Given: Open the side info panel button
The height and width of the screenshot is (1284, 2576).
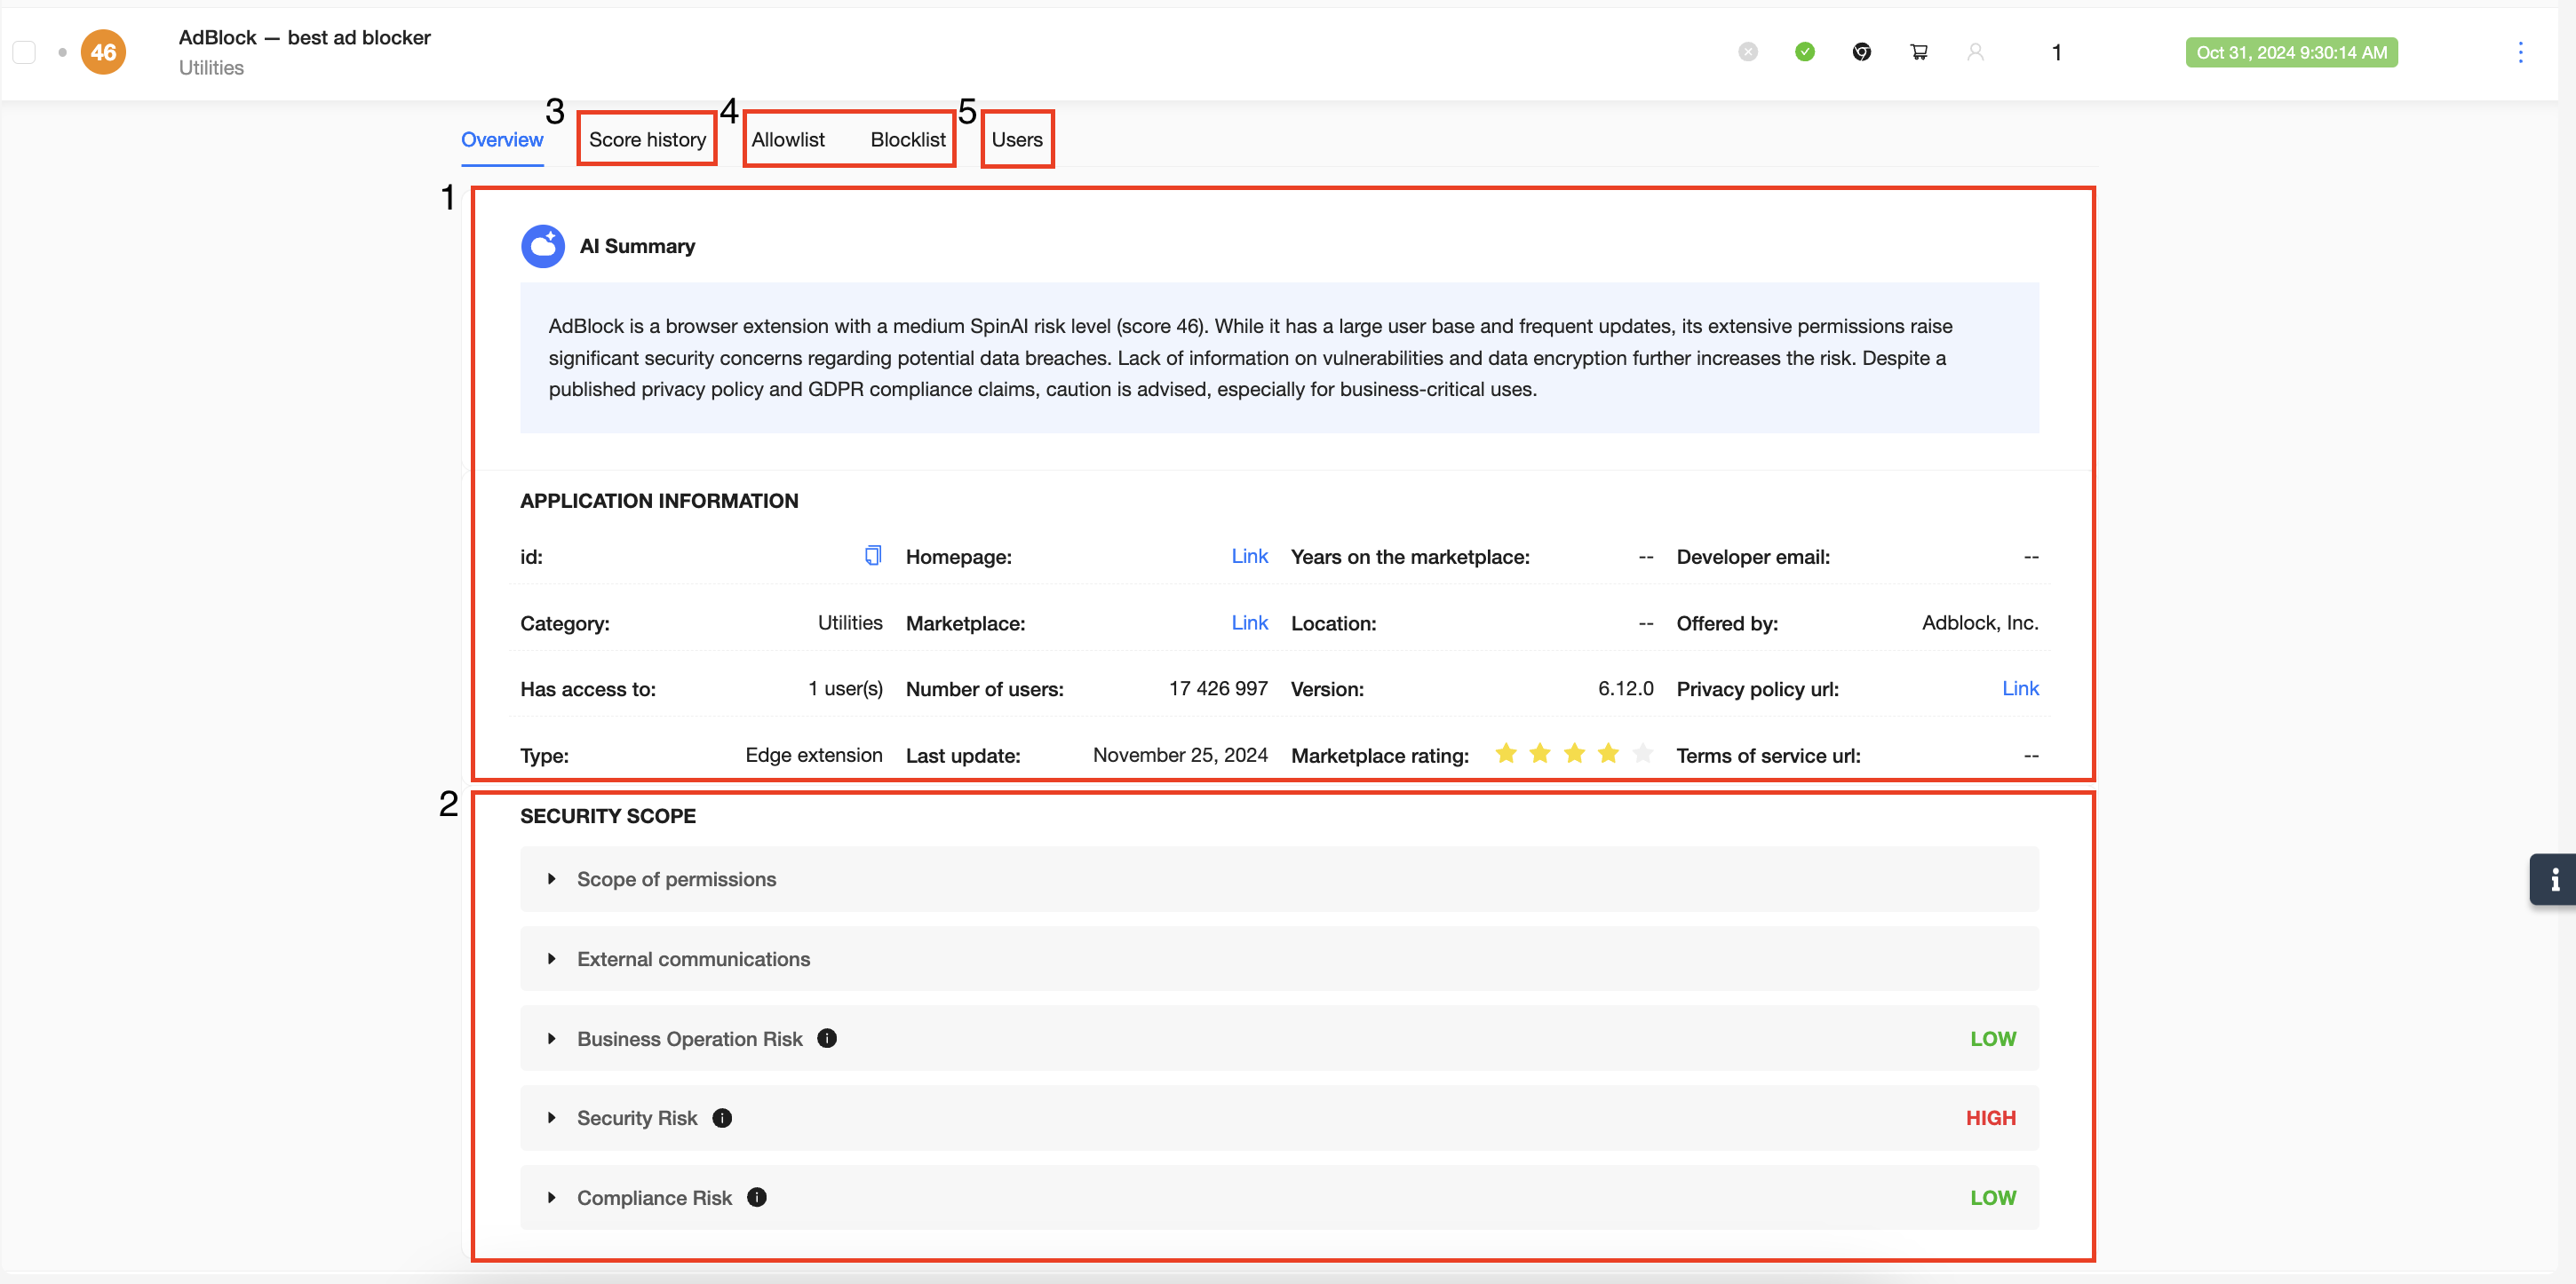Looking at the screenshot, I should coord(2553,879).
